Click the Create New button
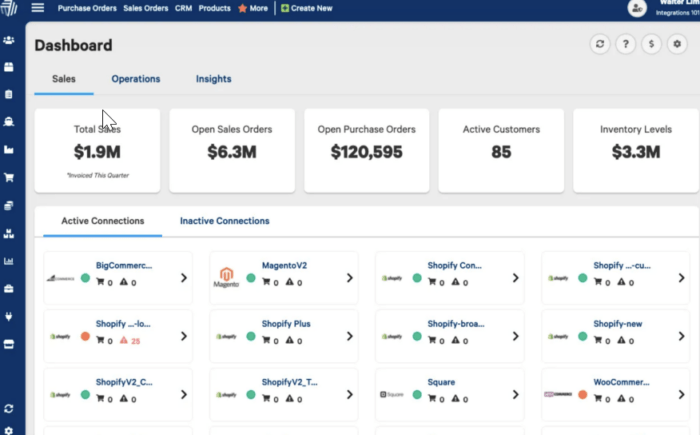Image resolution: width=700 pixels, height=435 pixels. coord(315,8)
